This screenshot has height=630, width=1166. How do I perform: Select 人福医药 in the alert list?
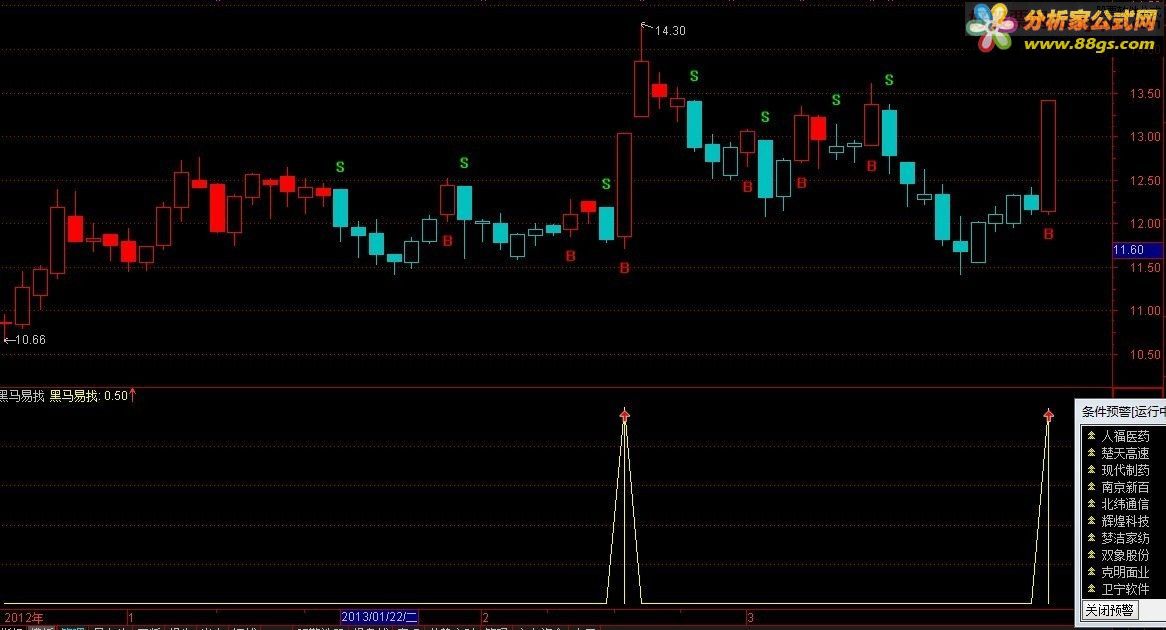coord(1125,437)
